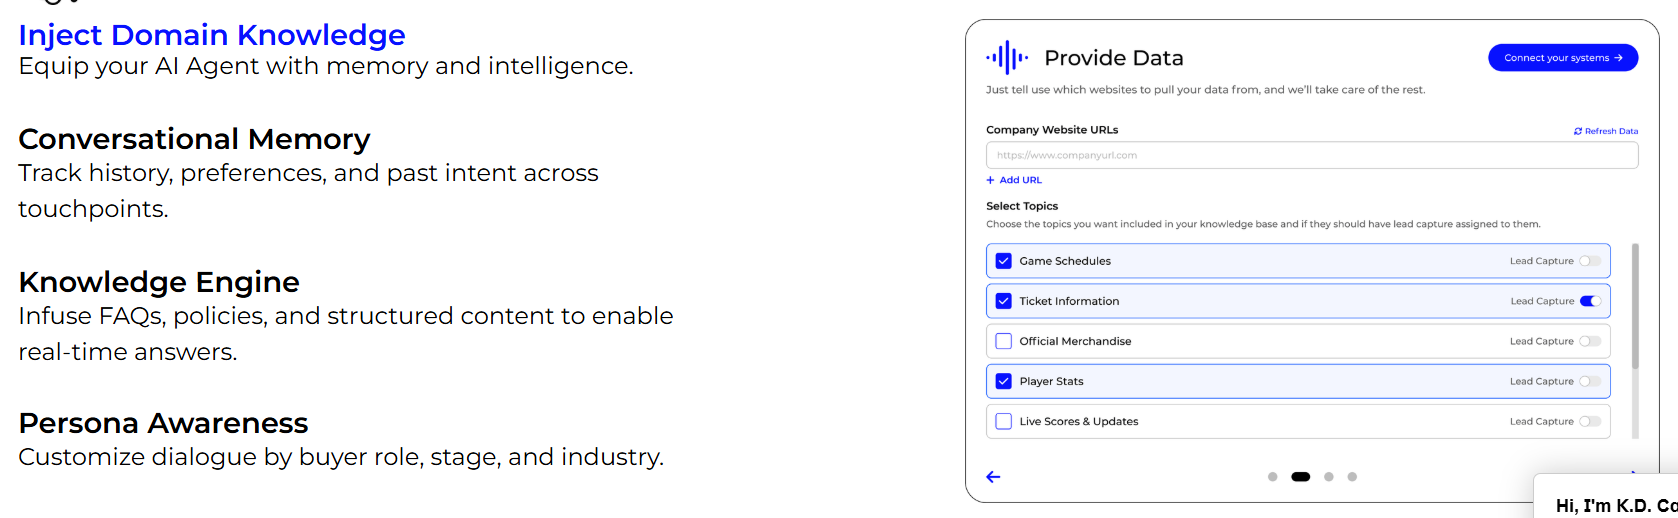The width and height of the screenshot is (1678, 518).
Task: Go to first carousel dot
Action: [1272, 477]
